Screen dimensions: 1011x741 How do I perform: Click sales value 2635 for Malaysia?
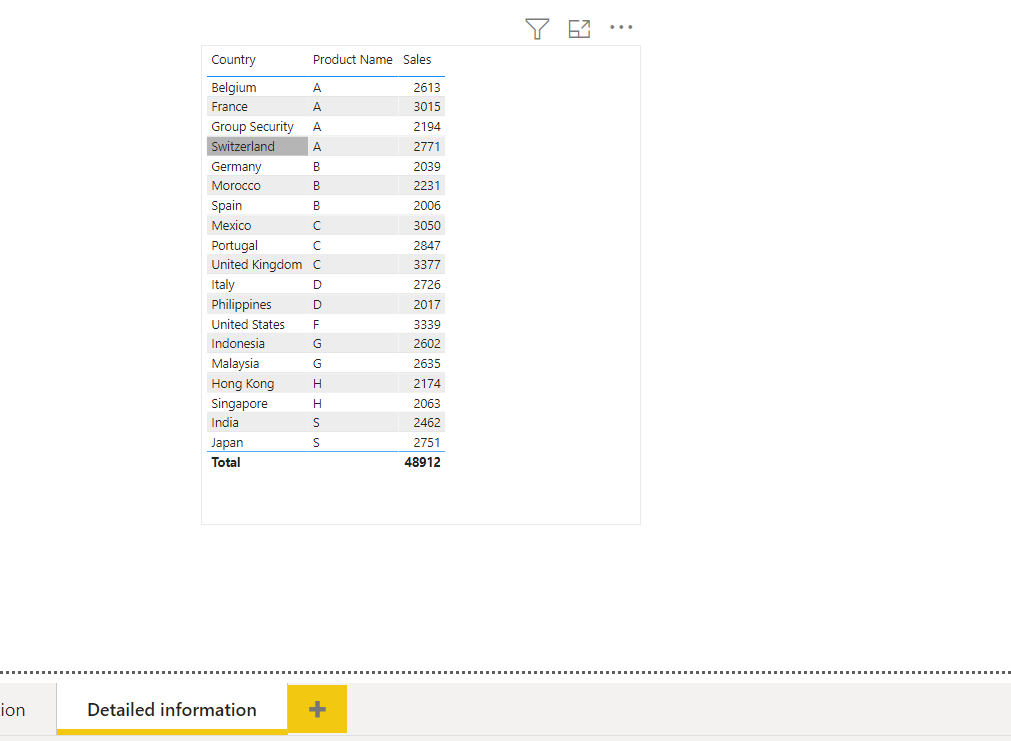point(427,364)
